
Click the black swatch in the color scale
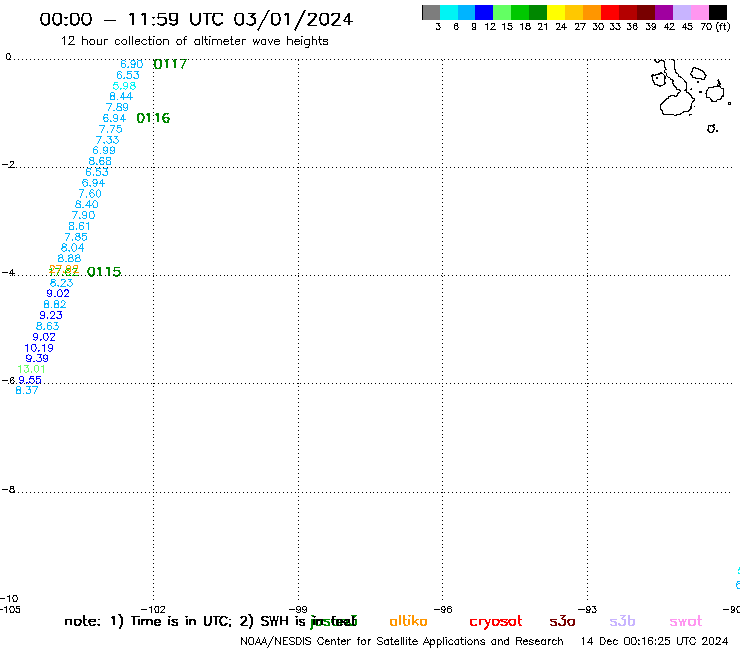click(x=718, y=12)
